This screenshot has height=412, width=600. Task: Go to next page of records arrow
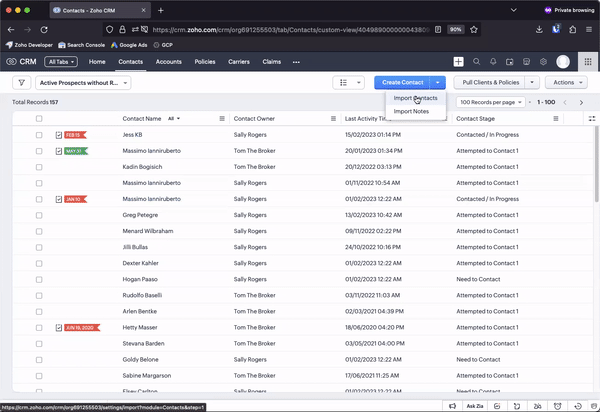(581, 102)
